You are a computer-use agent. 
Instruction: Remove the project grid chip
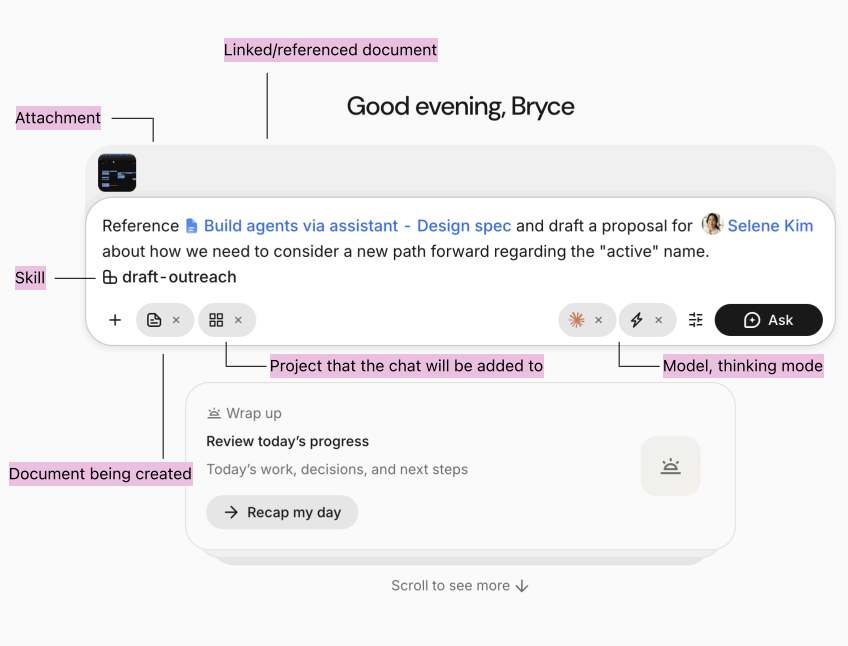(238, 320)
